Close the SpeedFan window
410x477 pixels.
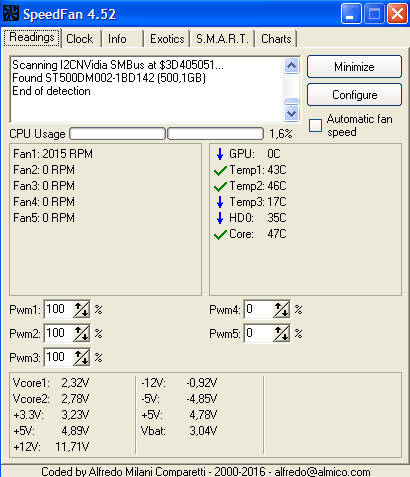click(397, 14)
